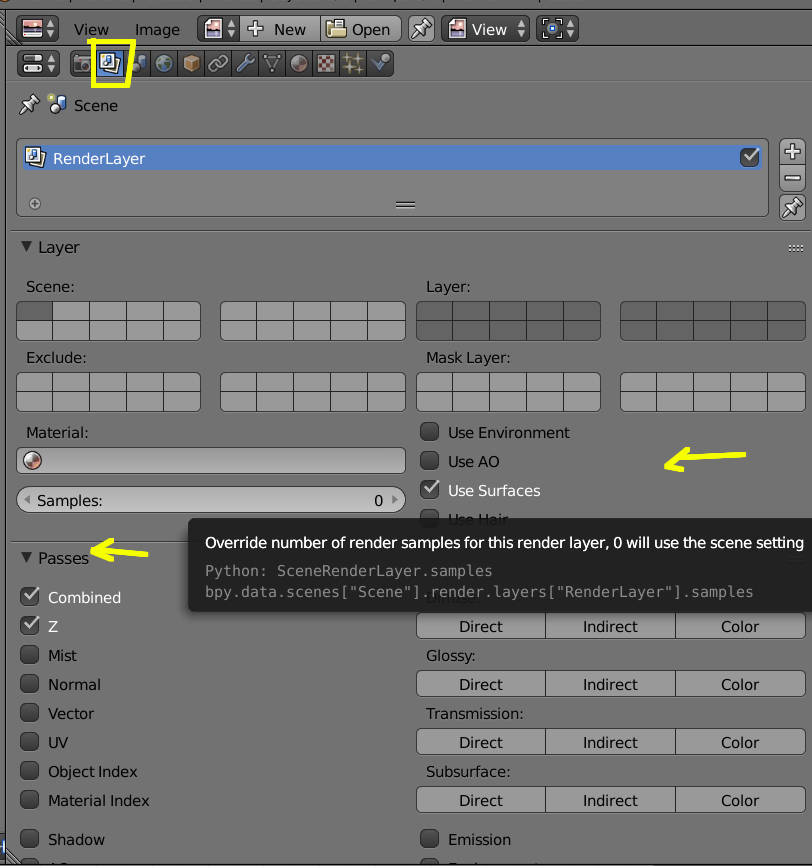The width and height of the screenshot is (812, 866).
Task: Open the View menu
Action: (91, 29)
